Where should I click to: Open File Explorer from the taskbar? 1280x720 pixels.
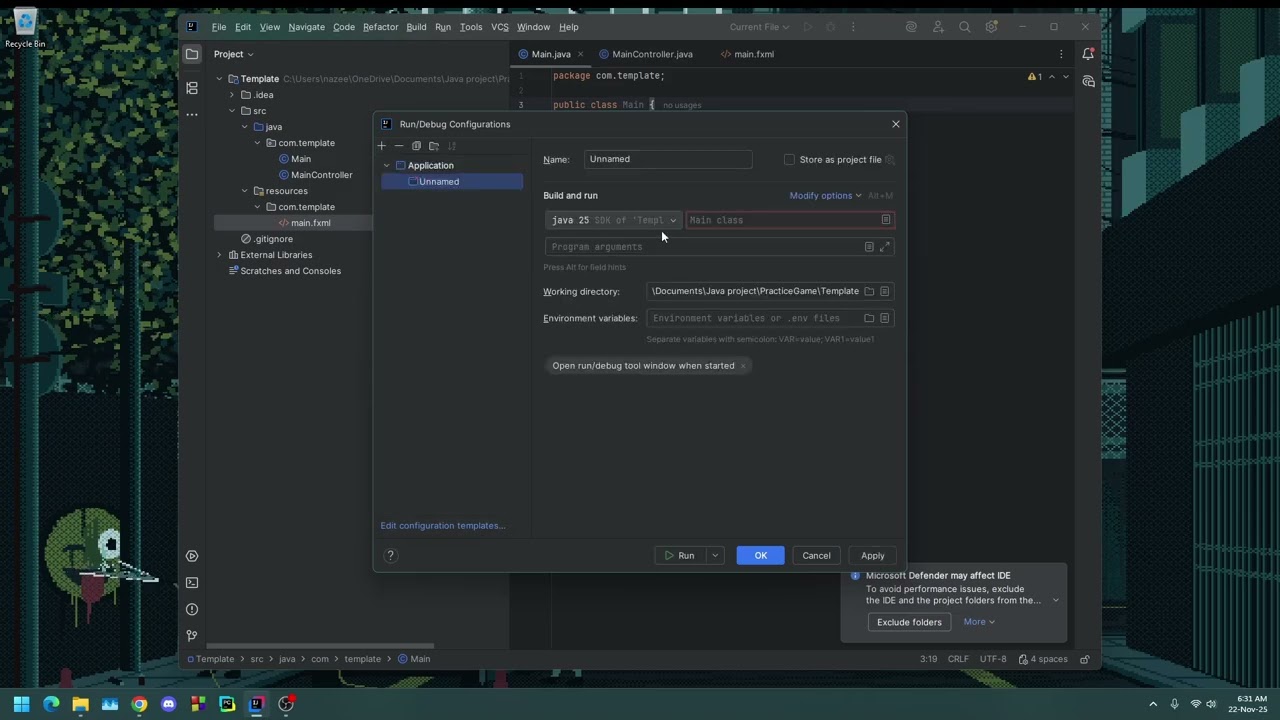[x=80, y=704]
